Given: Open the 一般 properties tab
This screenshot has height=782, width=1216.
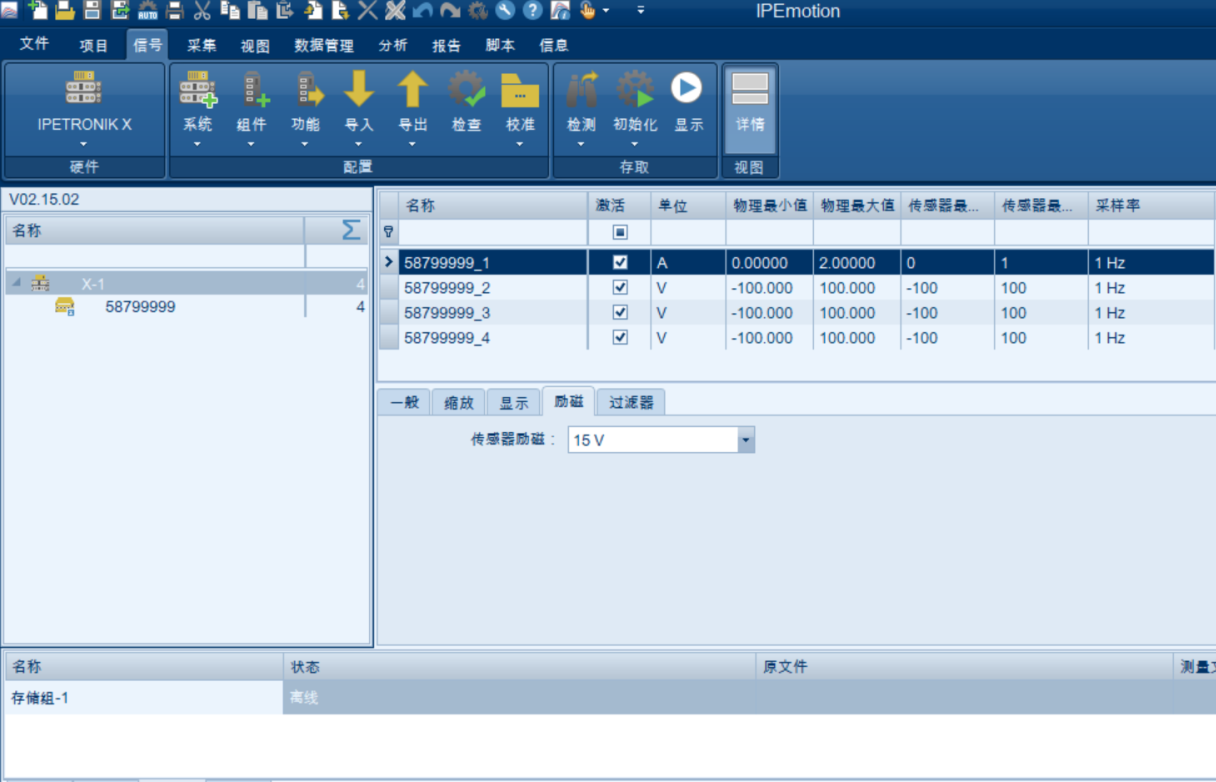Looking at the screenshot, I should (x=404, y=403).
